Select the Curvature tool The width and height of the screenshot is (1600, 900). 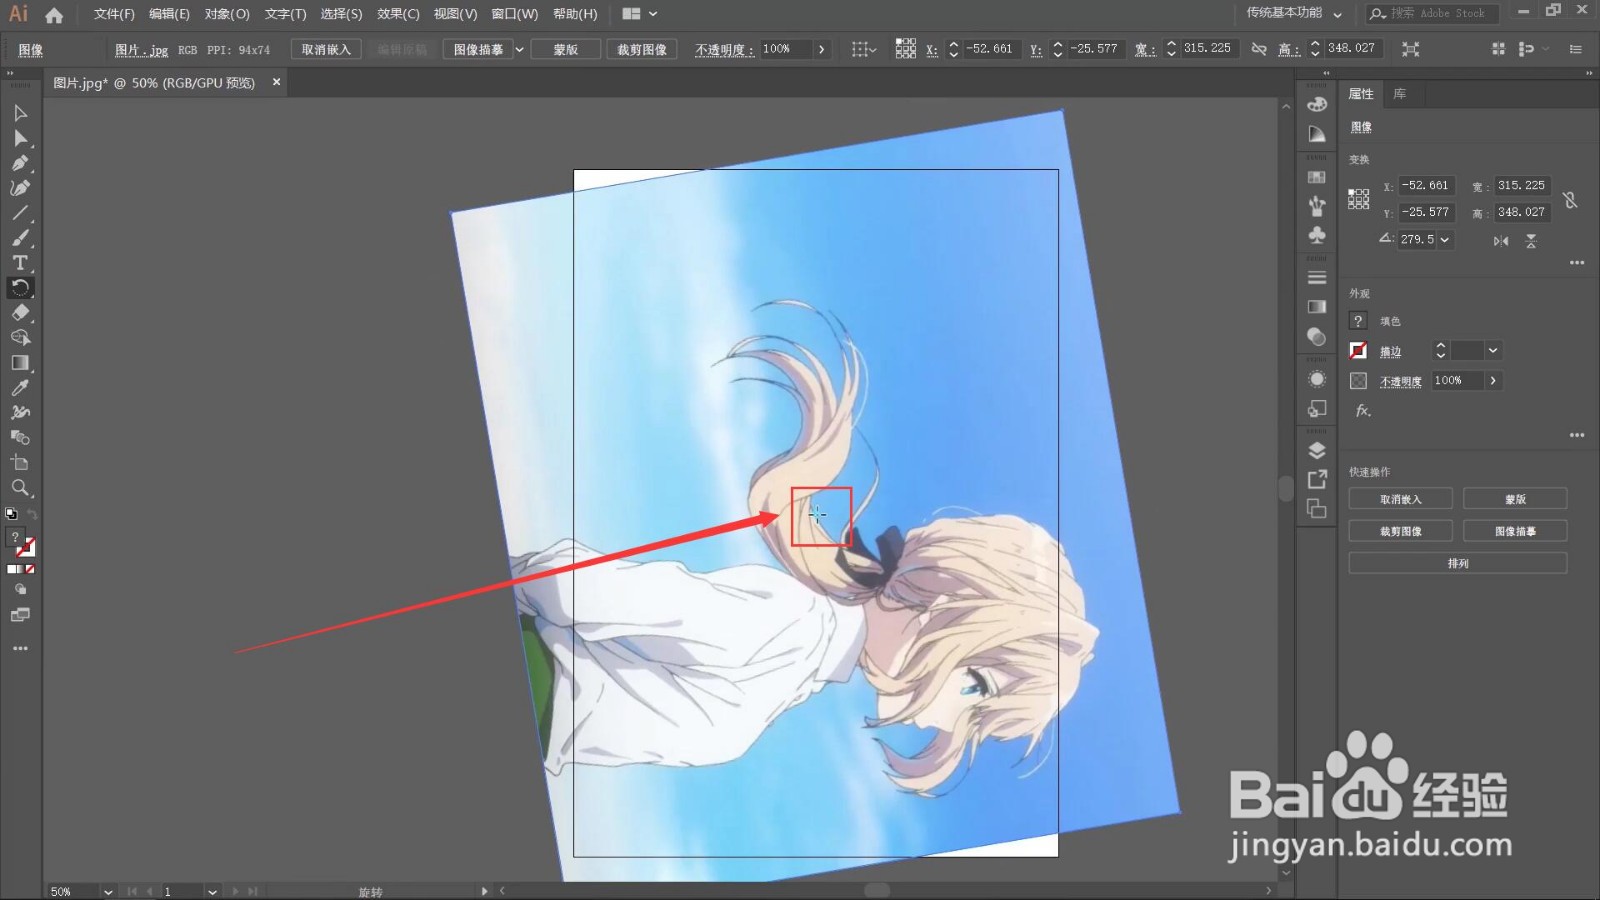tap(20, 188)
